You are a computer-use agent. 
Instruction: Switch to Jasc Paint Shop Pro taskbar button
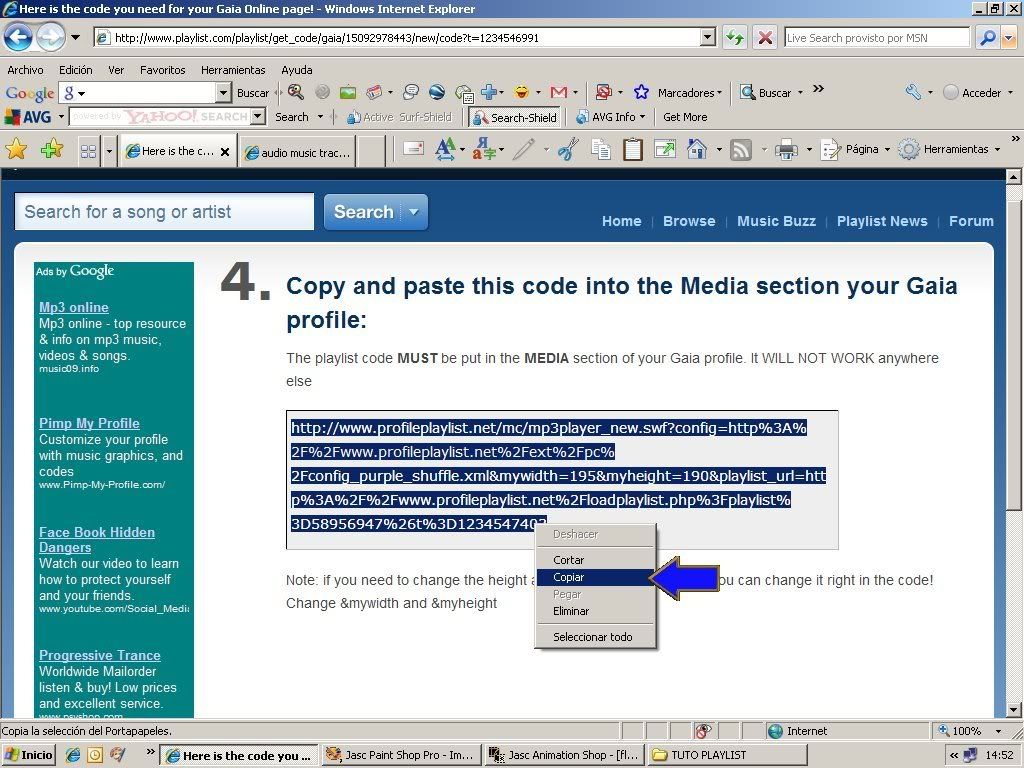(x=400, y=755)
